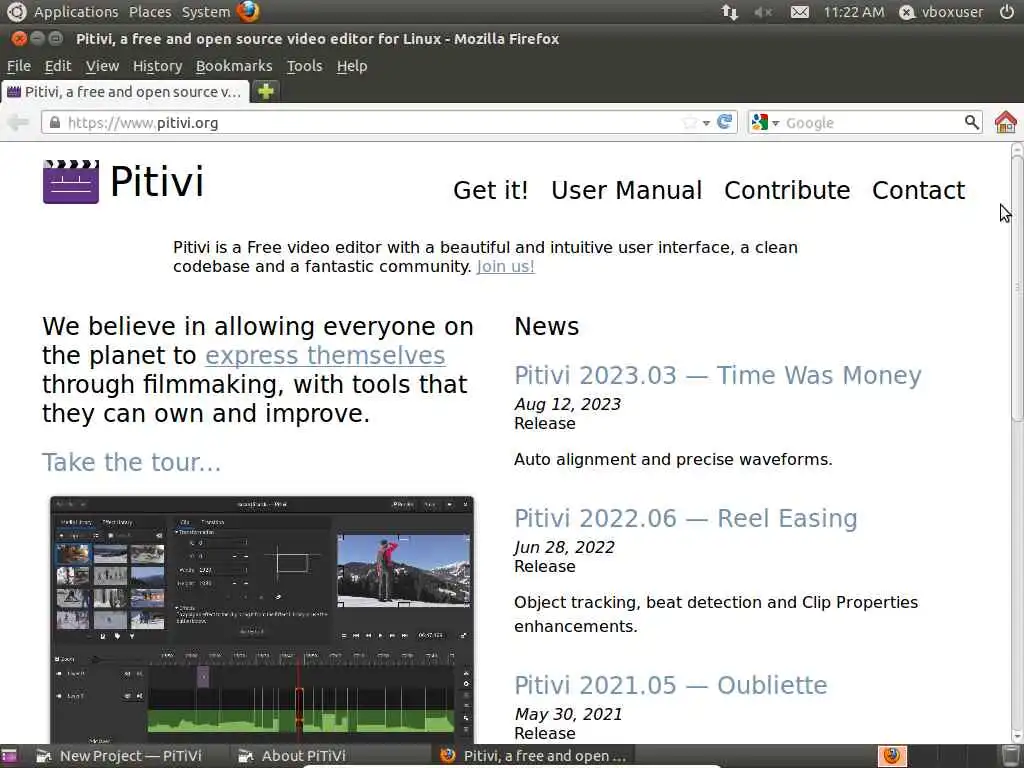
Task: Open Firefox History menu
Action: (157, 66)
